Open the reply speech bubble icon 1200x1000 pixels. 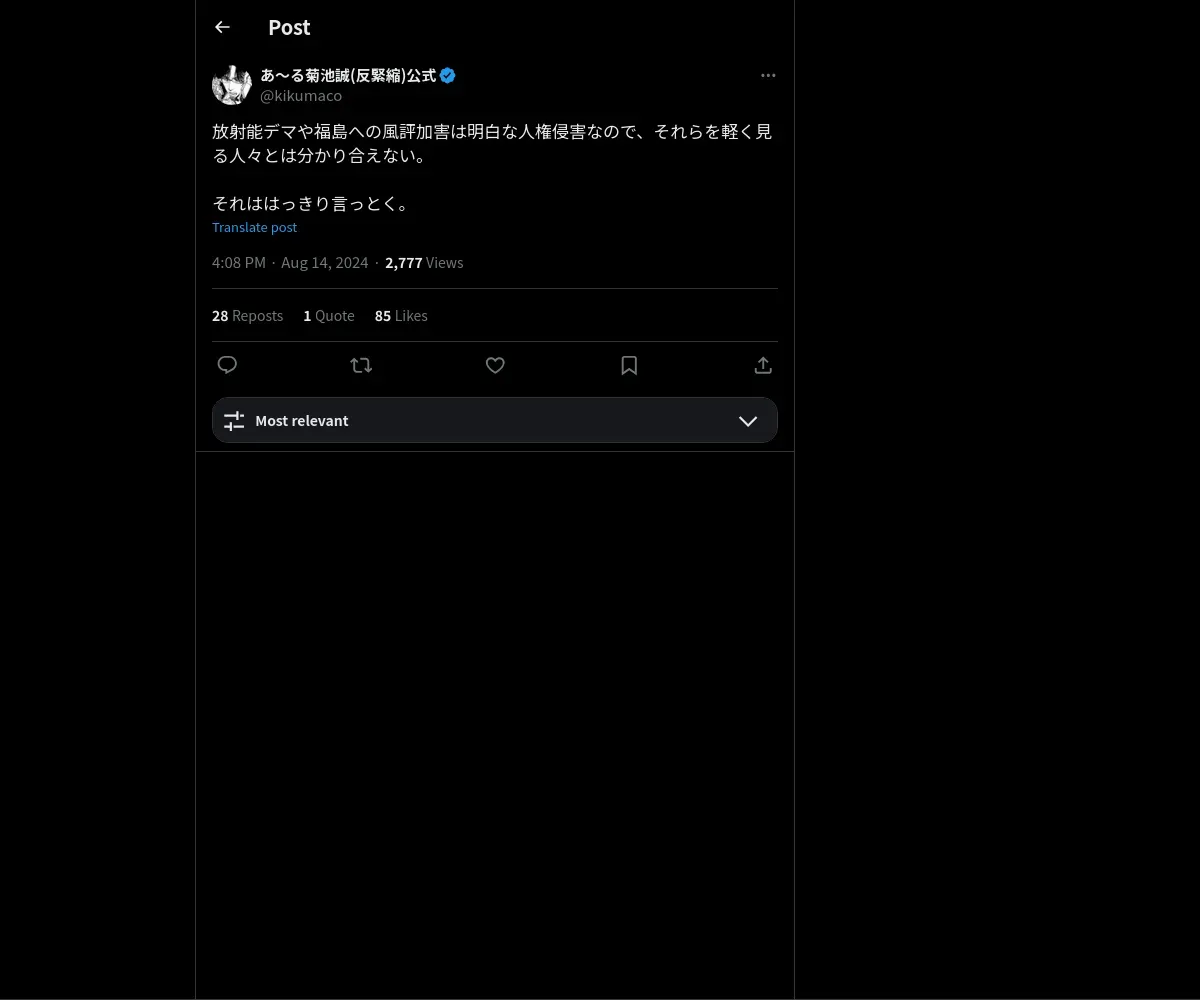point(227,365)
